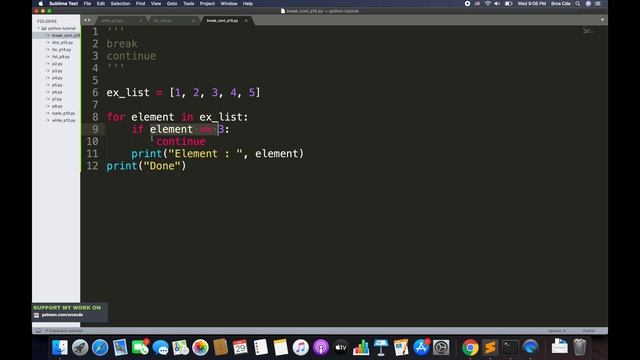Screen dimensions: 640x360
Task: Click the patreon.com link overlay
Action: pos(62,315)
